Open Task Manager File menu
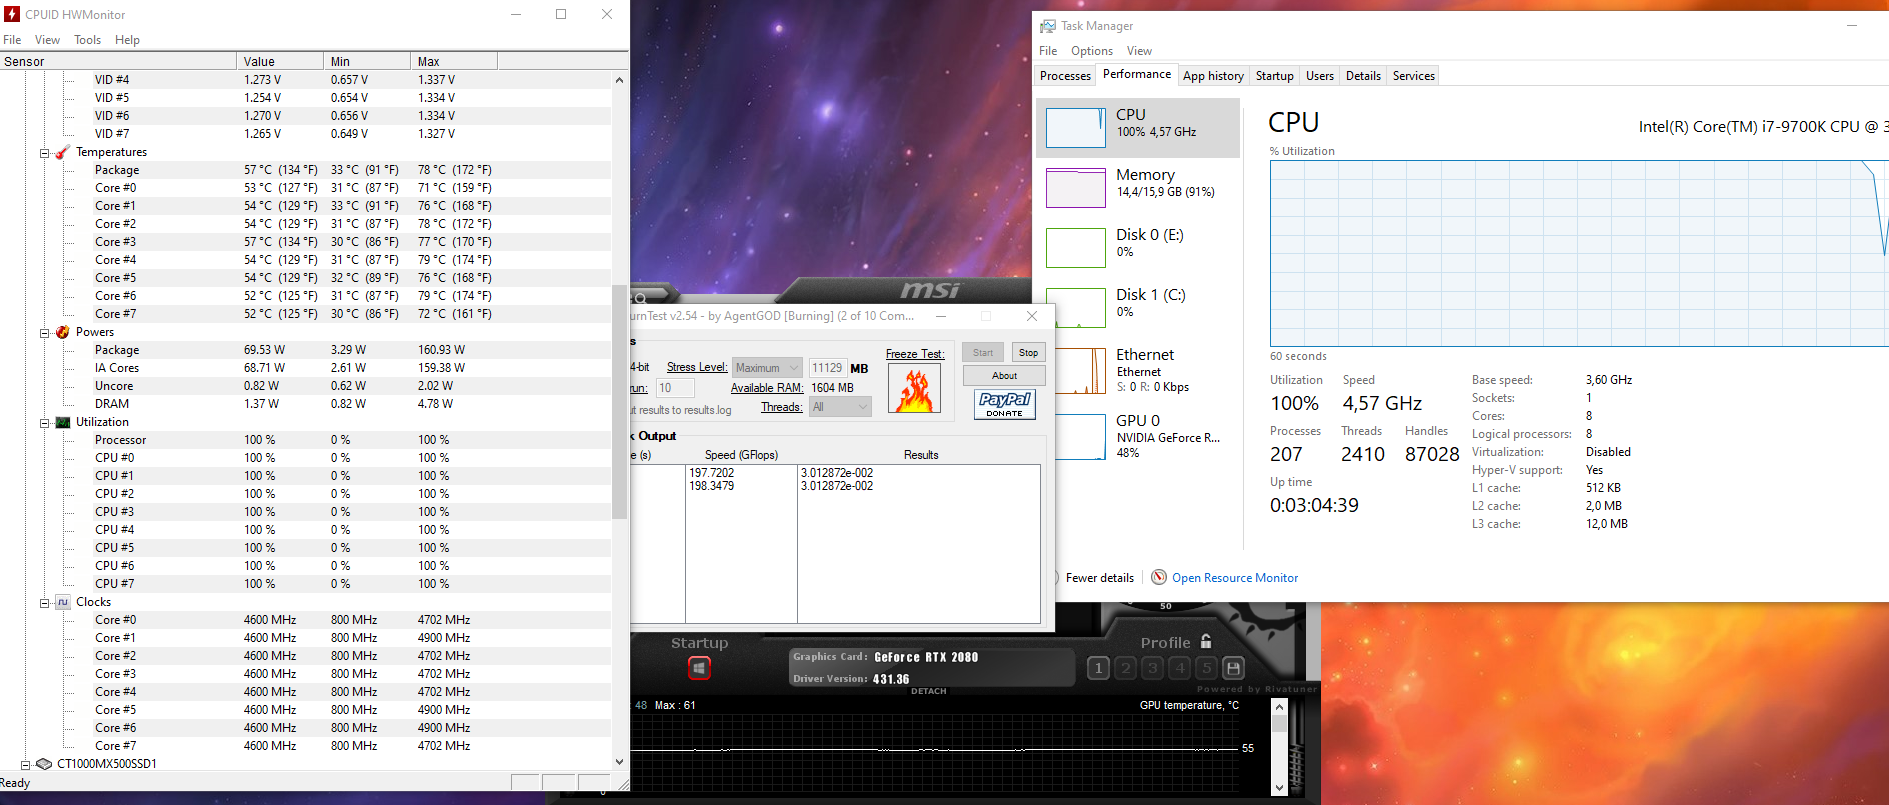 point(1048,51)
